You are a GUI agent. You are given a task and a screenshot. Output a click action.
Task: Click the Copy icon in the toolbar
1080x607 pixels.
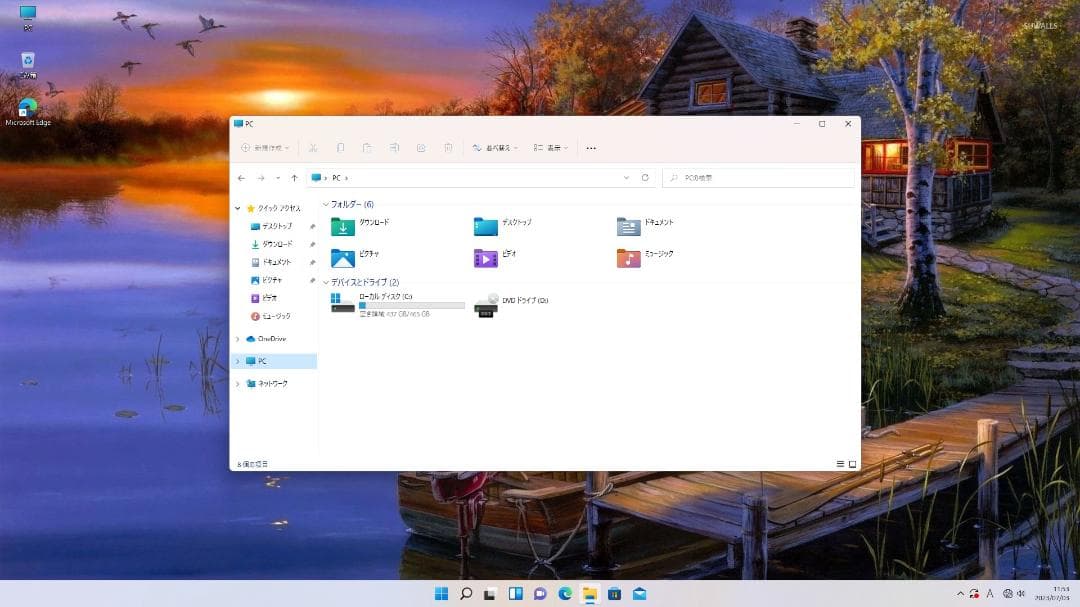pos(340,147)
